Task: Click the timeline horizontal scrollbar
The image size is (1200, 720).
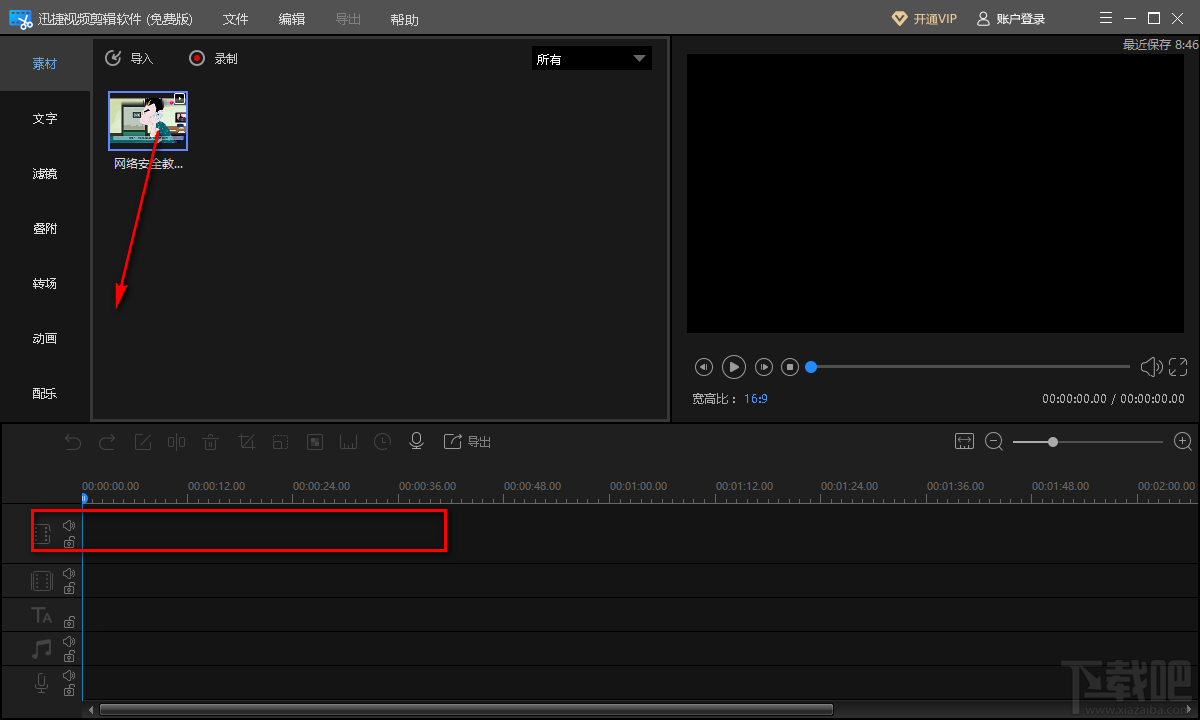Action: click(466, 710)
